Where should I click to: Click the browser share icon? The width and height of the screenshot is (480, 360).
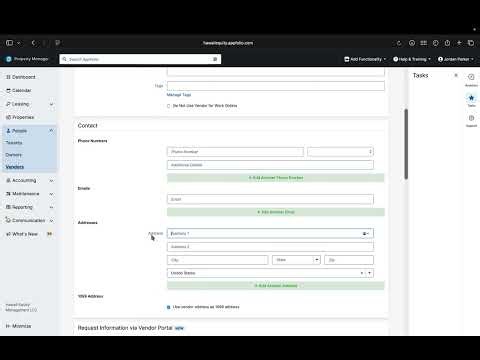coord(447,43)
